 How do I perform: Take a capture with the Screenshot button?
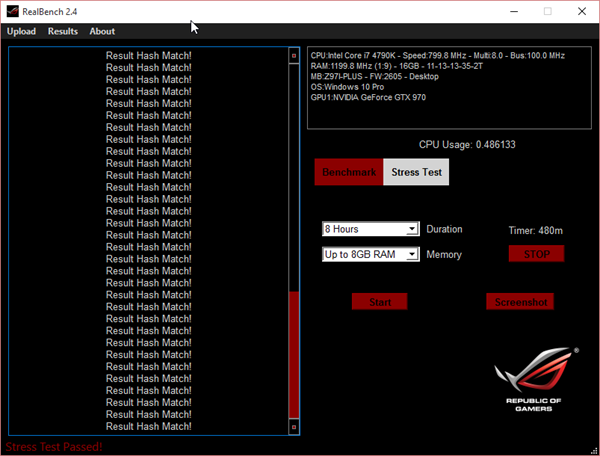tap(520, 302)
